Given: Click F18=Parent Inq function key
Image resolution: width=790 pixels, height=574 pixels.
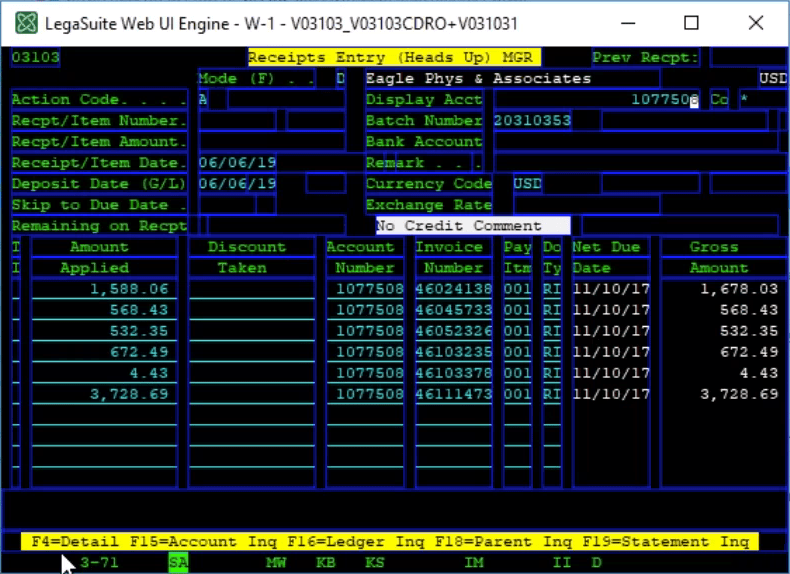Looking at the screenshot, I should coord(503,542).
